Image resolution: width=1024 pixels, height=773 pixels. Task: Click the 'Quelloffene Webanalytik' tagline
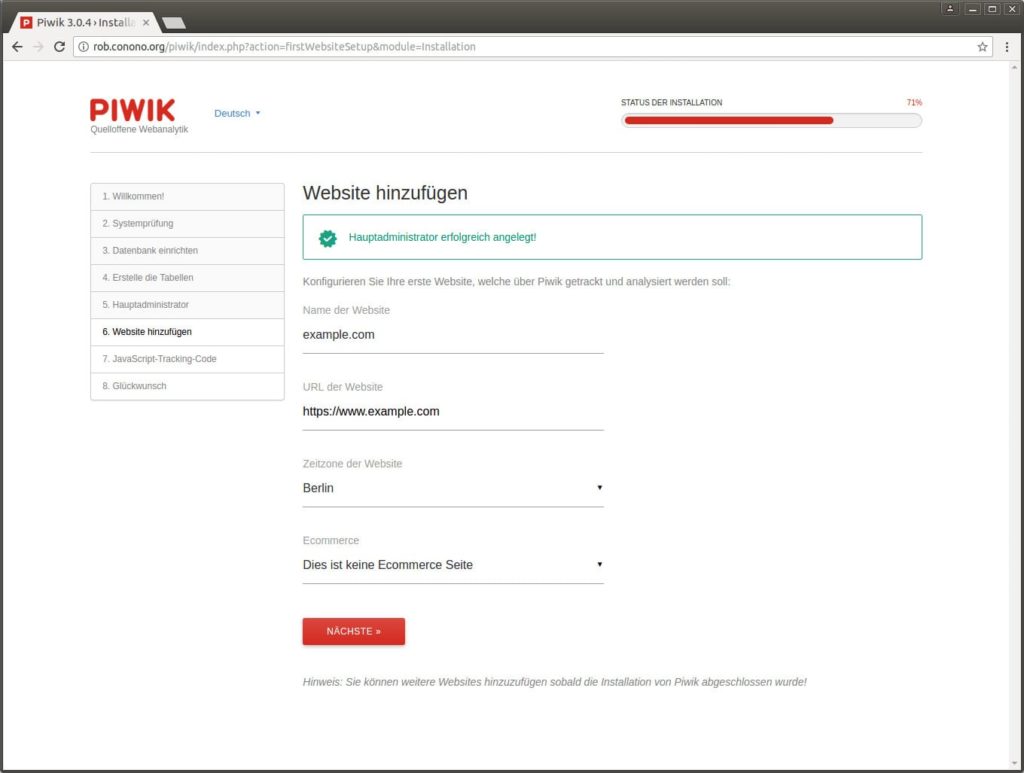(139, 130)
